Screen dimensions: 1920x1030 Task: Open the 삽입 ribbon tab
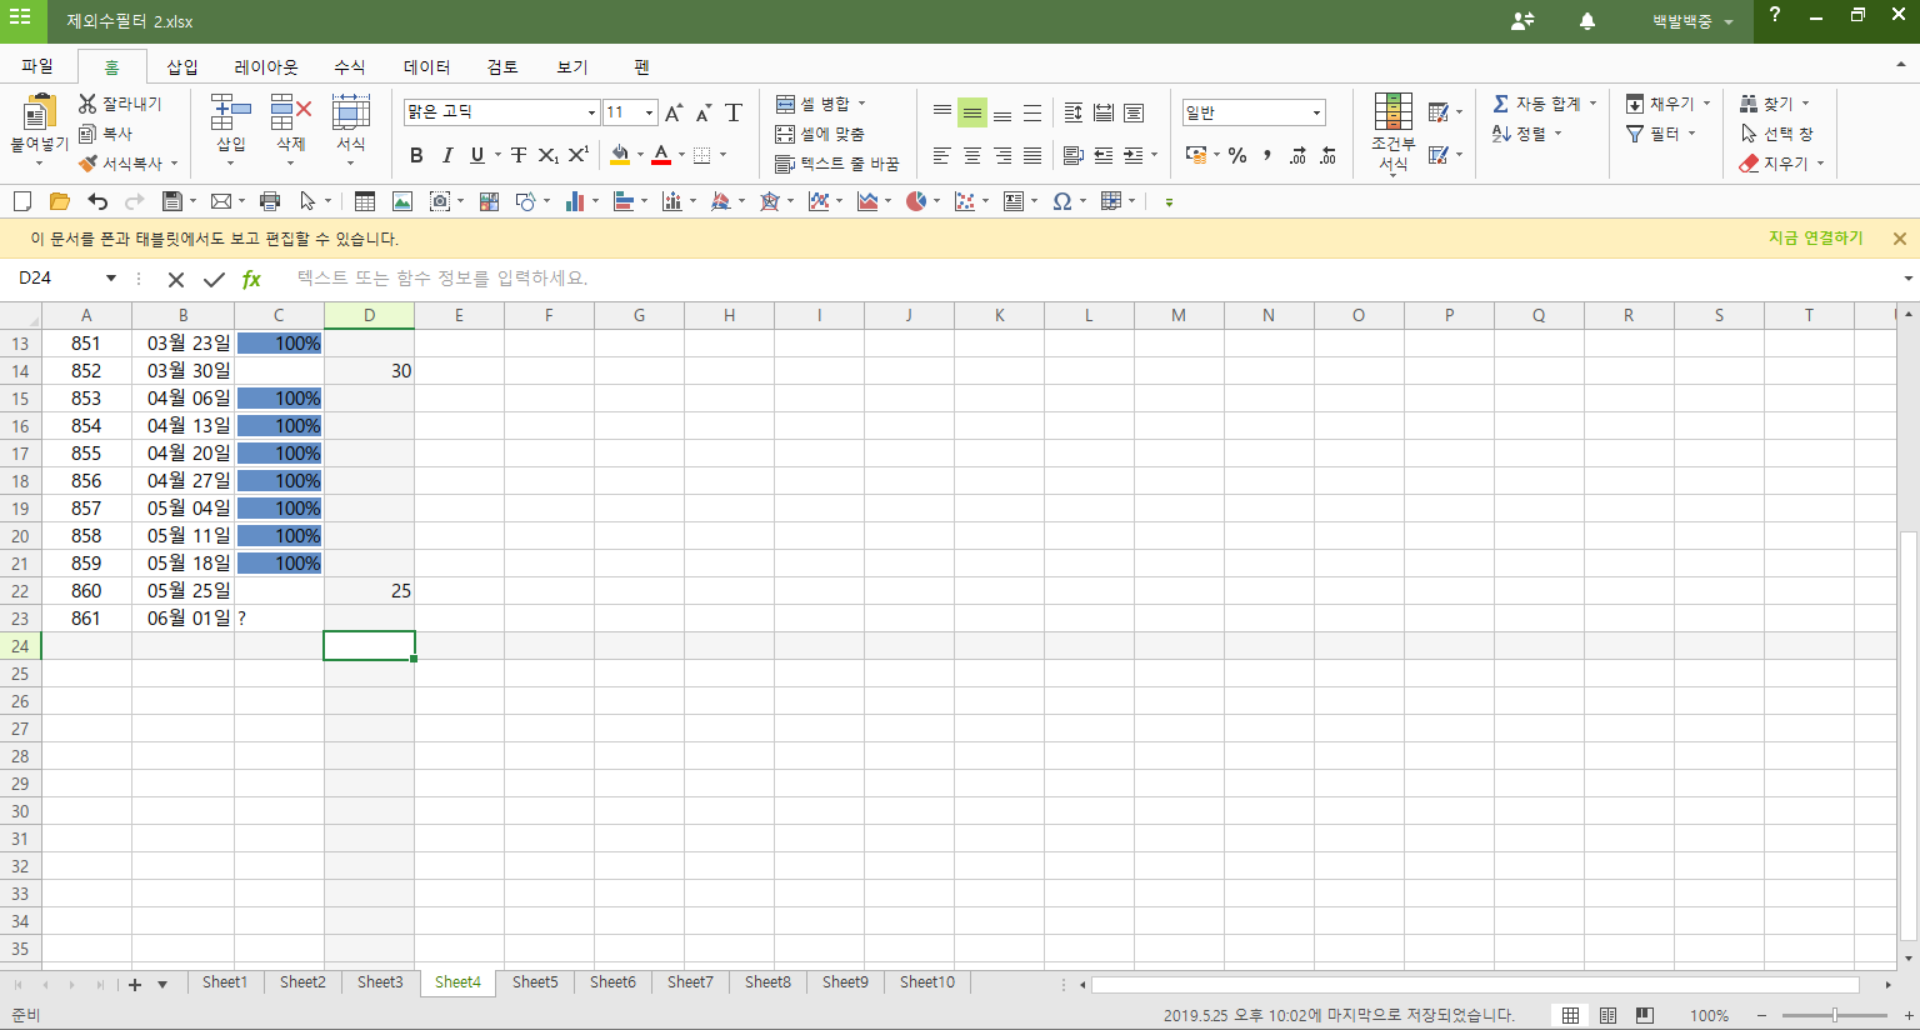[x=182, y=67]
